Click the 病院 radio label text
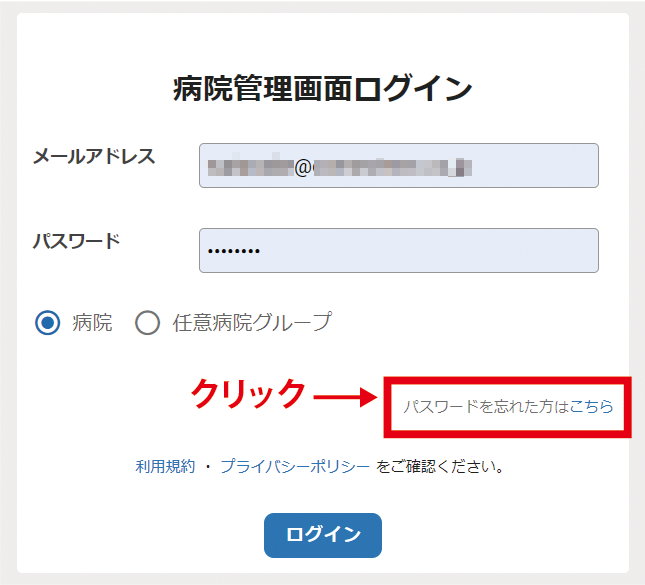645x585 pixels. coord(92,323)
